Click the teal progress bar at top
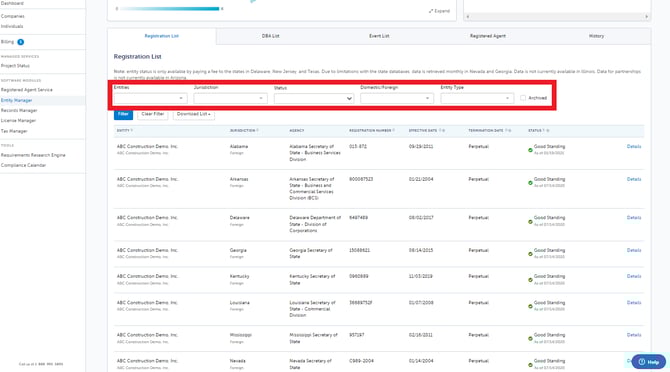 169,9
